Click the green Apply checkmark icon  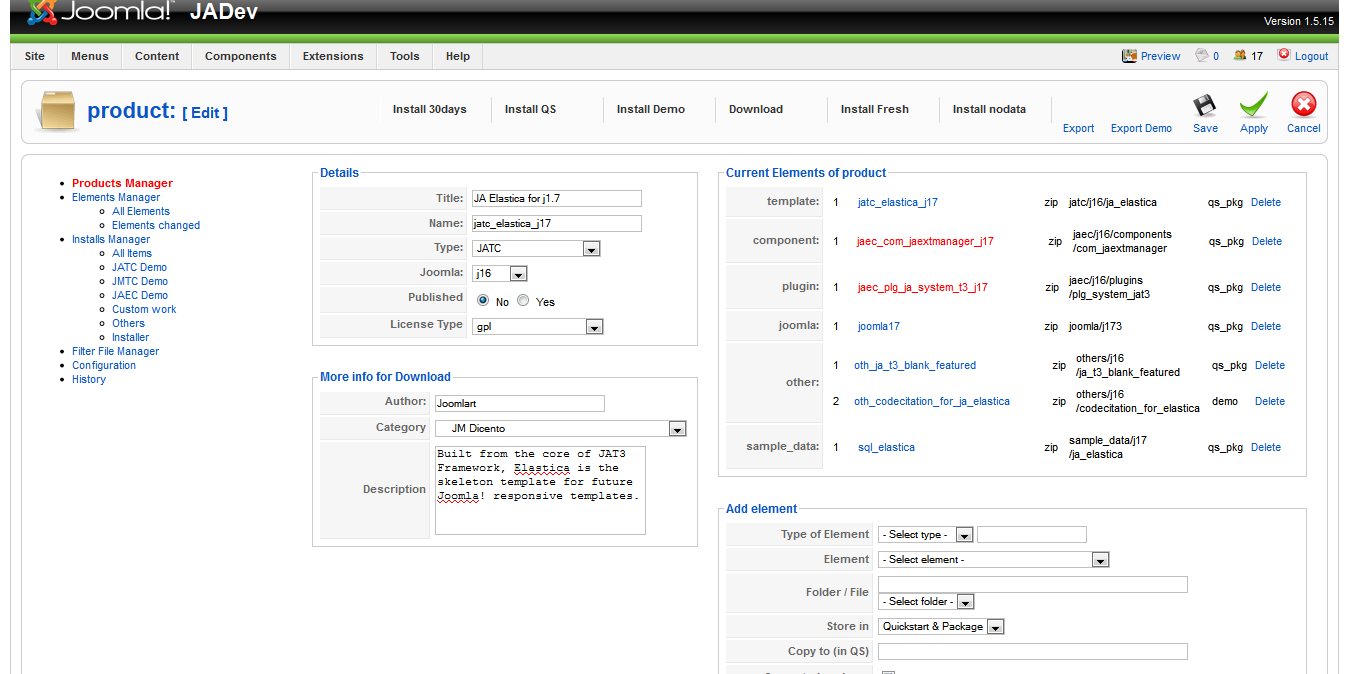[x=1254, y=105]
